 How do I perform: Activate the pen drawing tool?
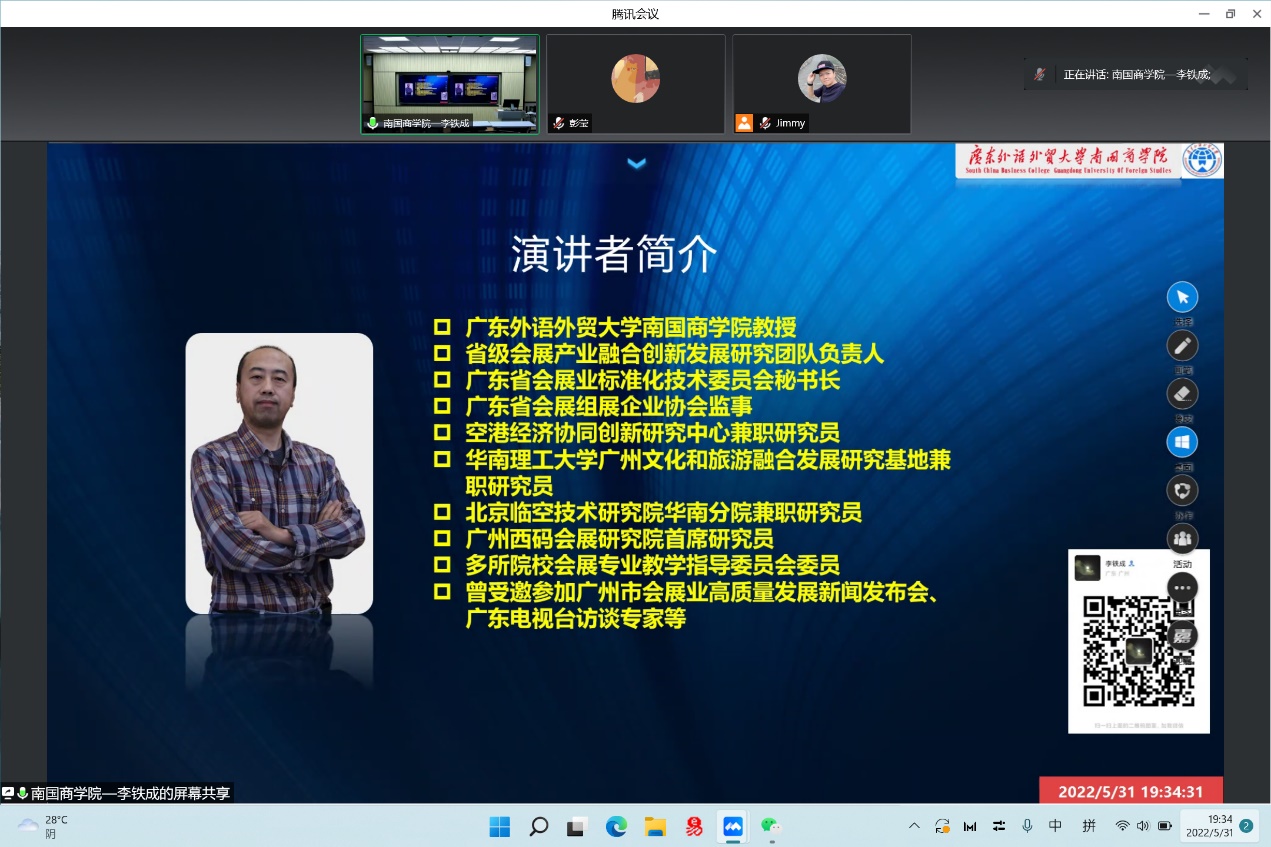coord(1182,346)
